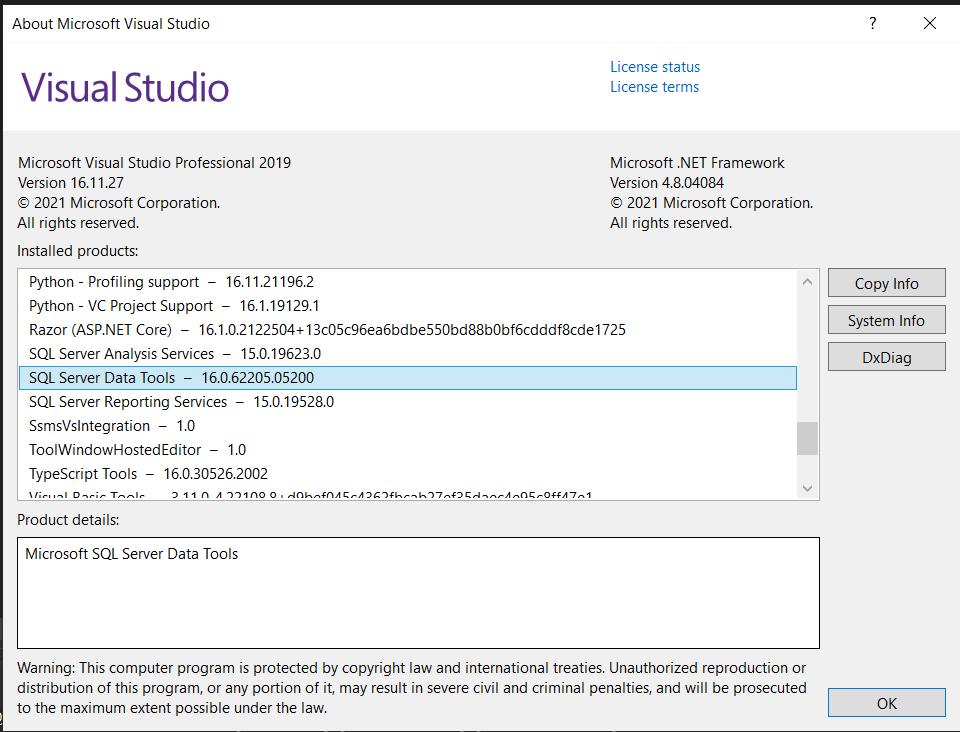Click the installed products scroll up arrow
Screen dimensions: 960x732
click(807, 282)
